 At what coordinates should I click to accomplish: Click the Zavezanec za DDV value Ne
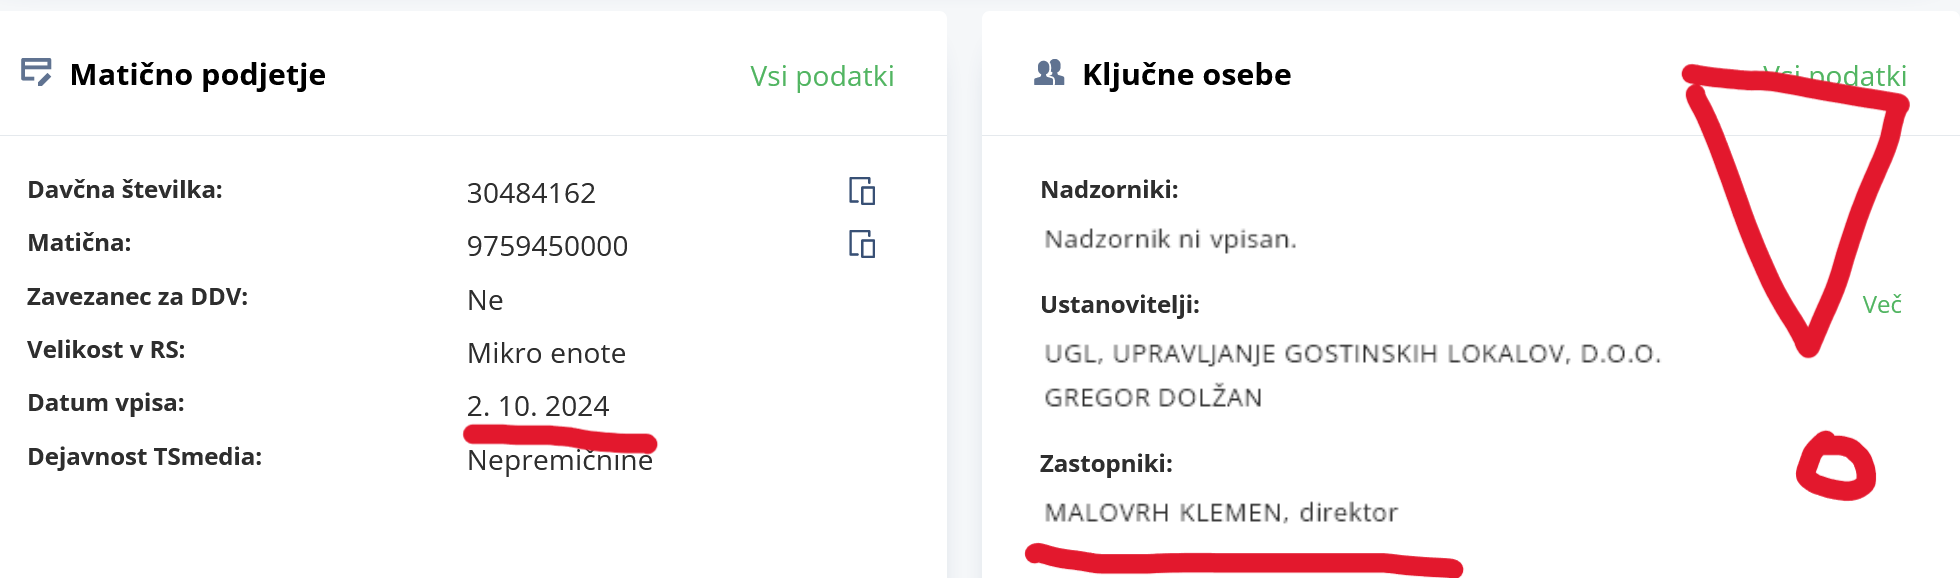coord(485,300)
